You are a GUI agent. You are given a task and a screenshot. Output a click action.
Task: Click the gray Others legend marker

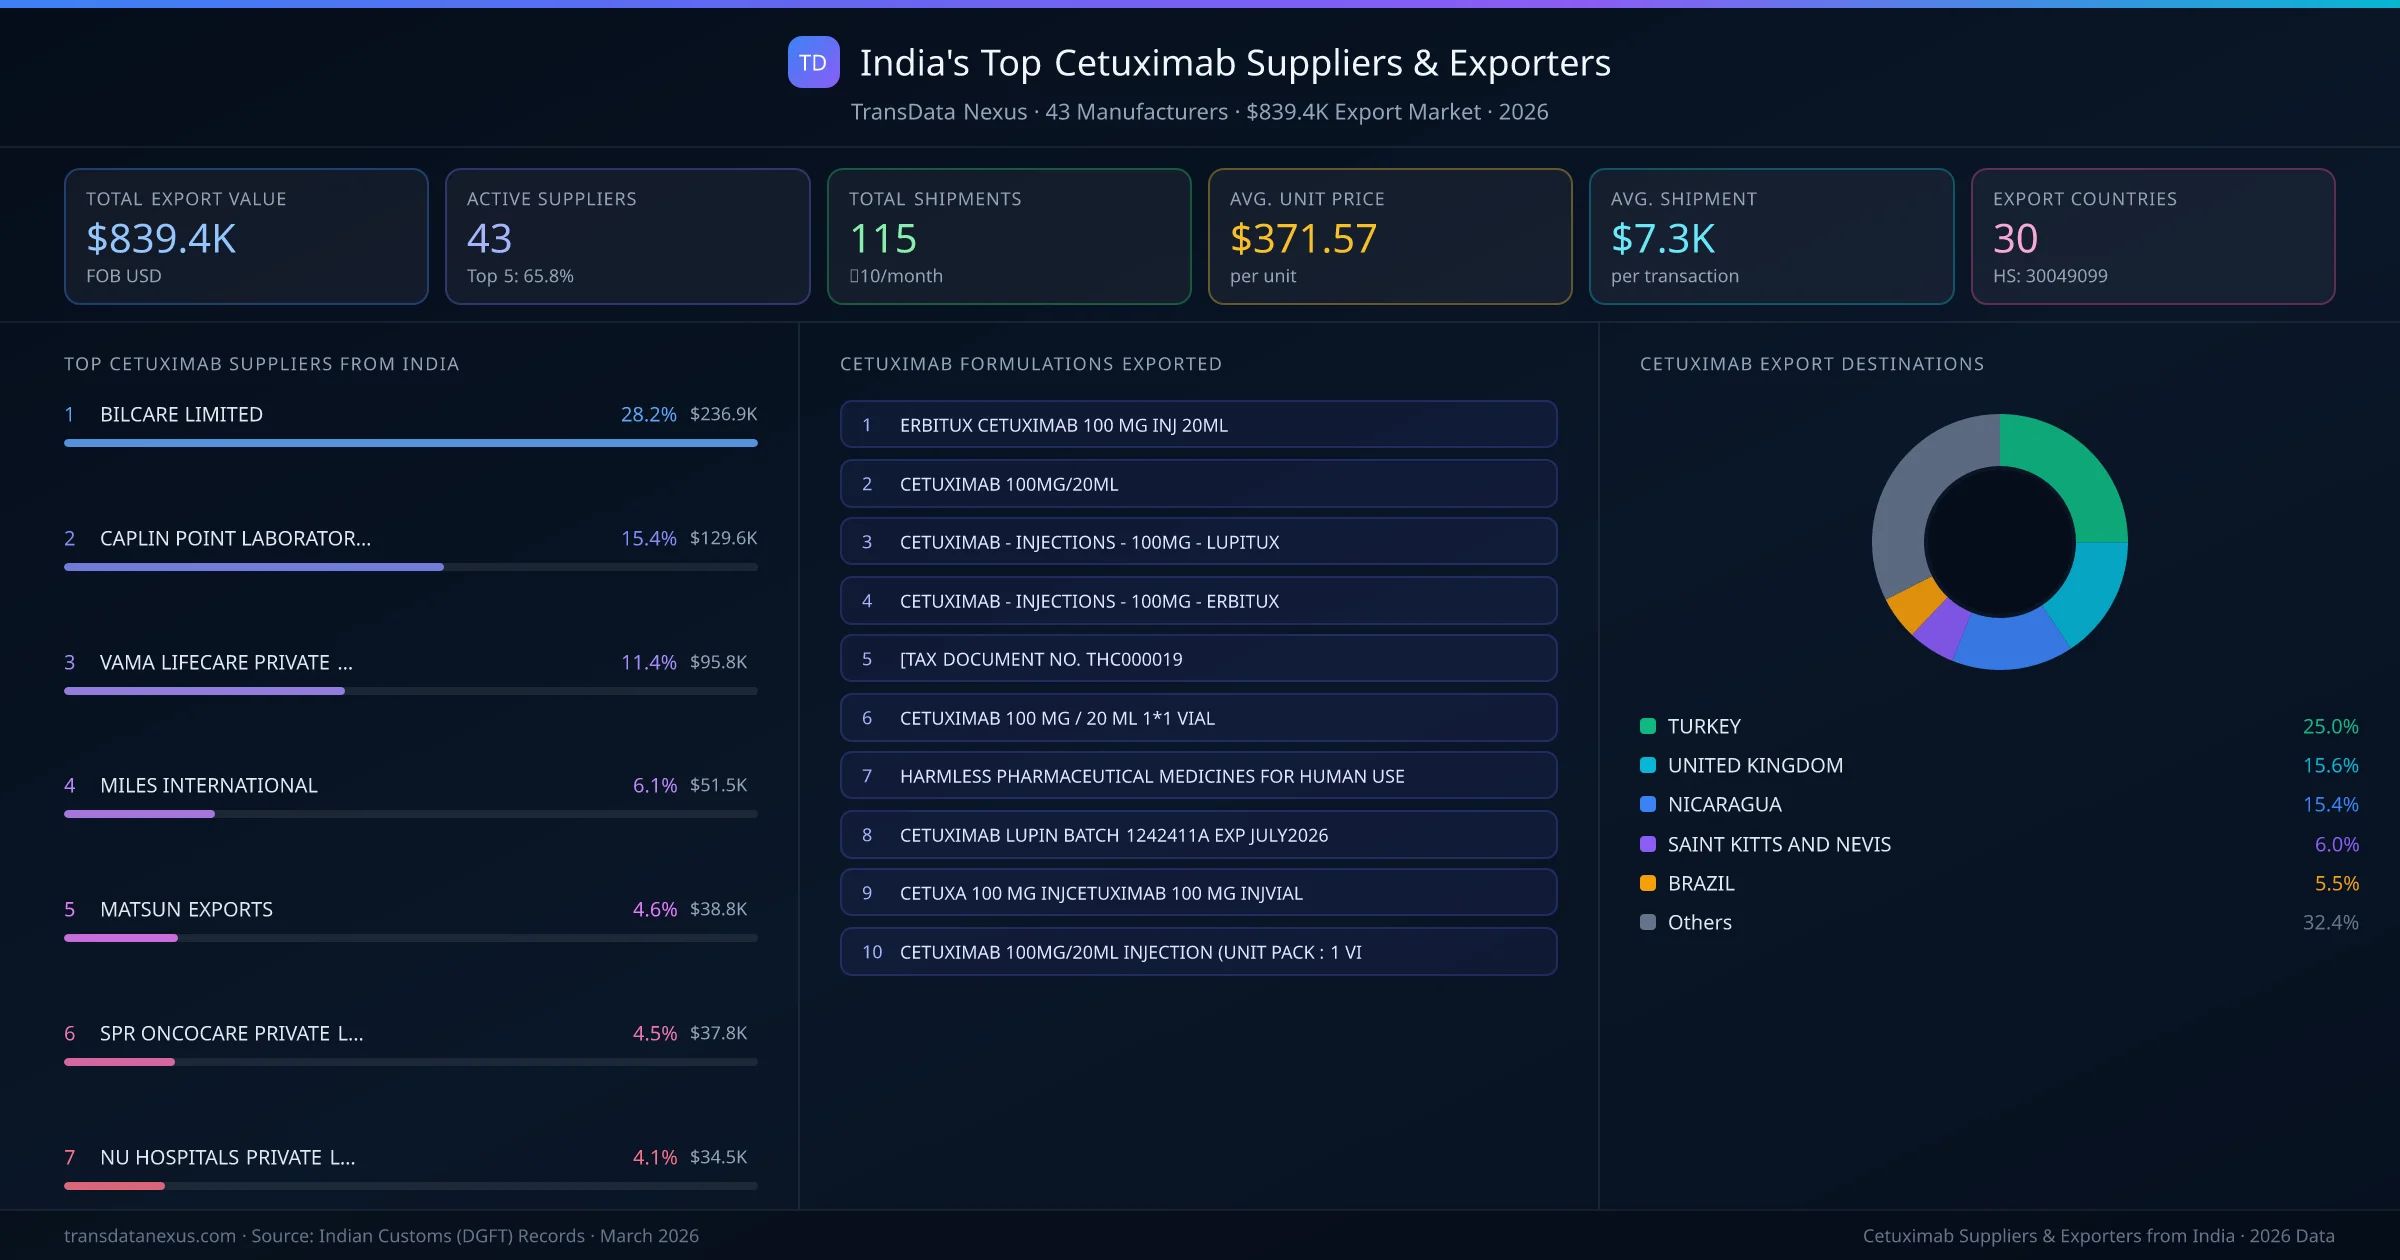[1646, 922]
